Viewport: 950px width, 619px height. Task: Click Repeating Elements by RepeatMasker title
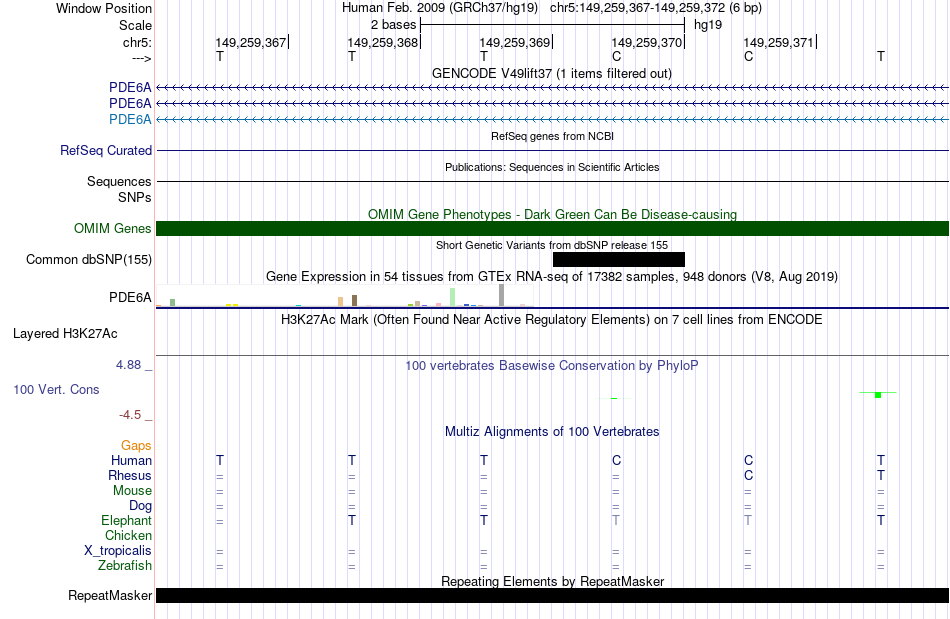pyautogui.click(x=552, y=581)
